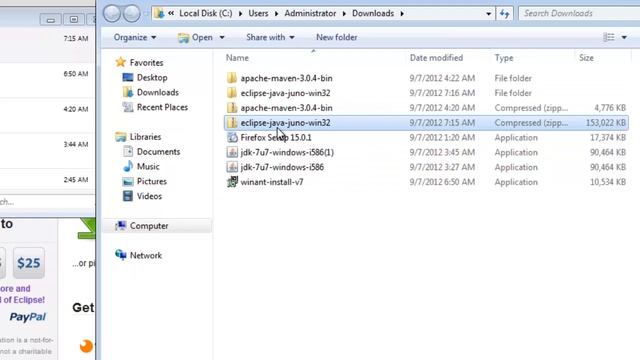Click the Videos library film icon
This screenshot has height=360, width=640.
point(128,196)
